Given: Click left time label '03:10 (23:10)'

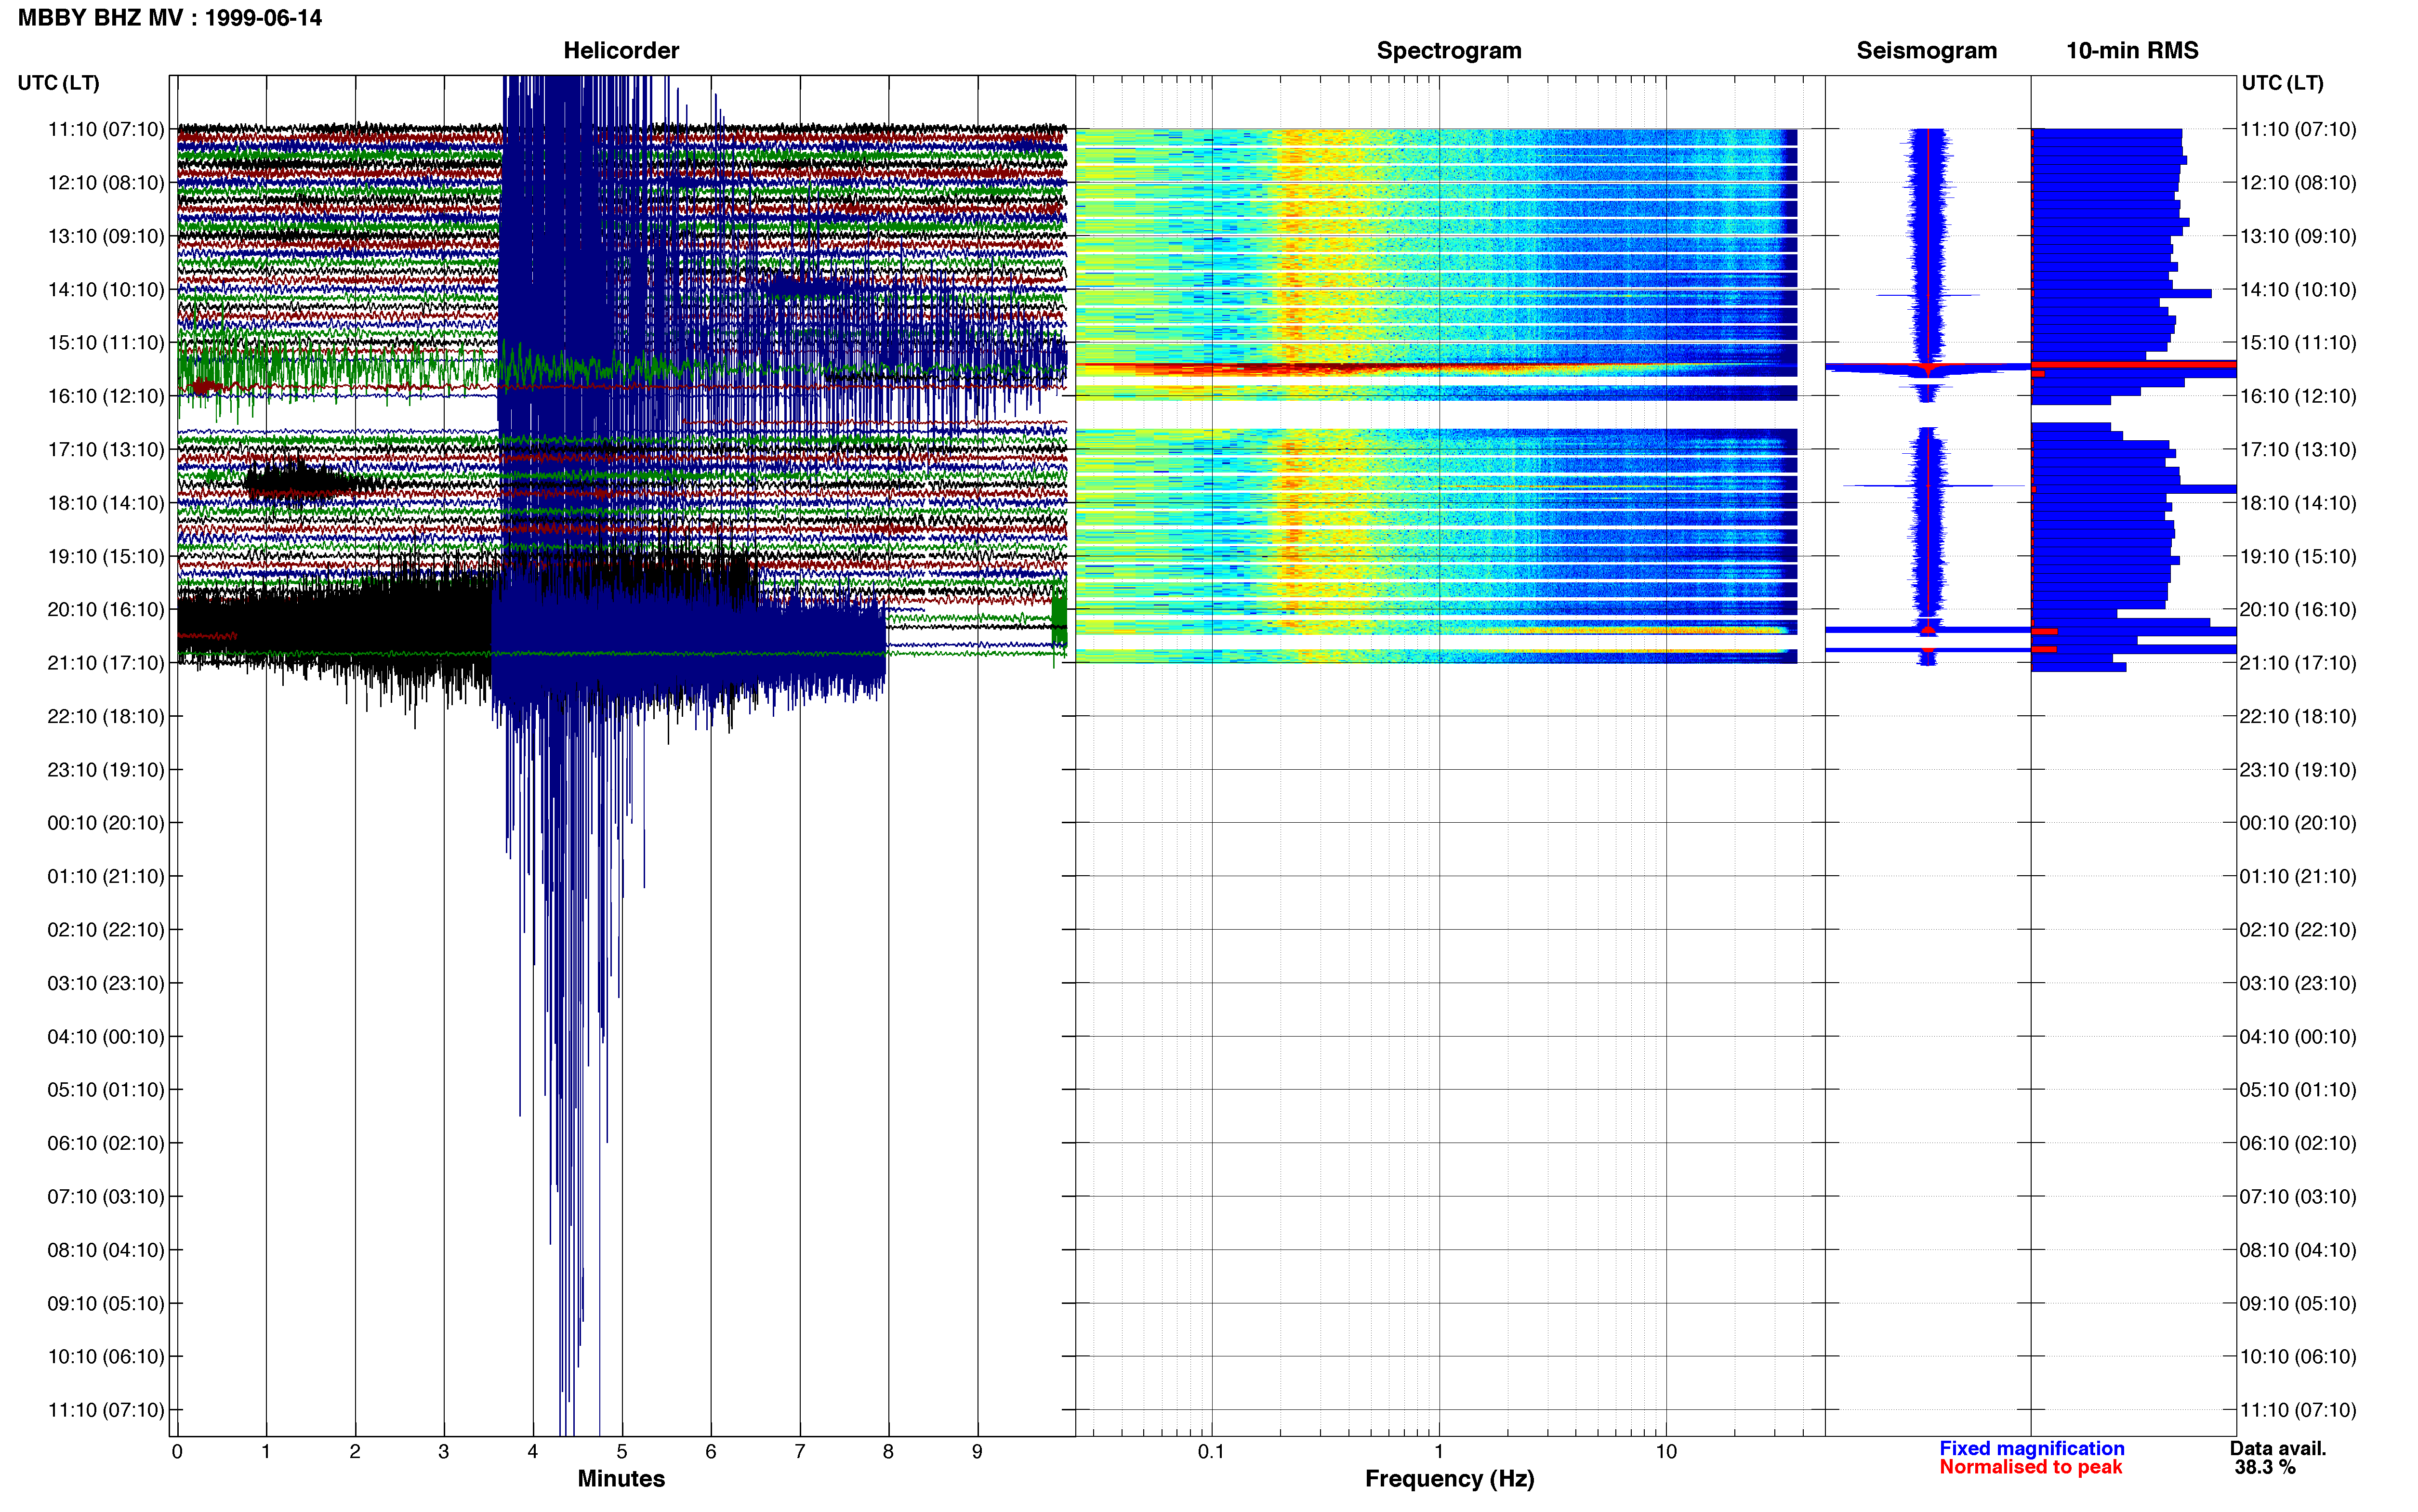Looking at the screenshot, I should 106,983.
